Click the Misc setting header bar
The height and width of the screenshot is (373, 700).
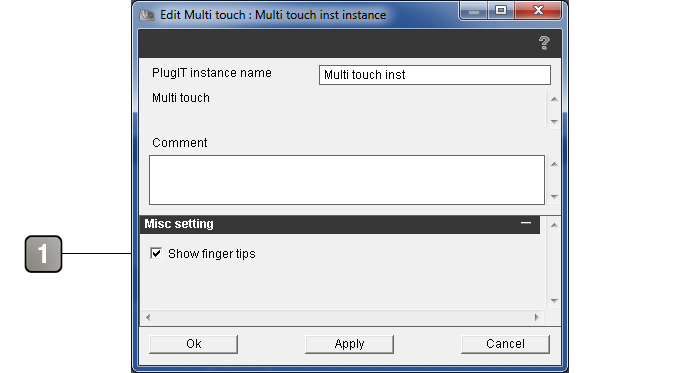click(x=340, y=224)
